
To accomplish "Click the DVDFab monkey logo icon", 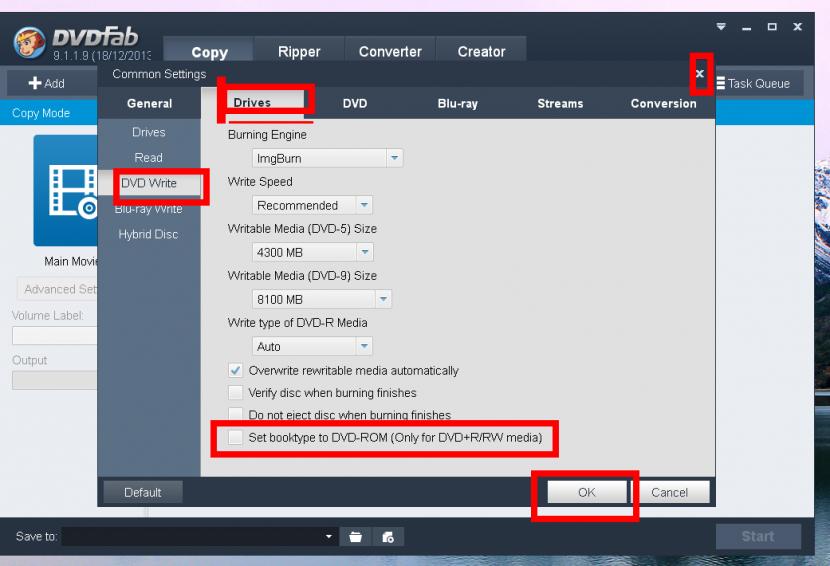I will click(x=29, y=42).
